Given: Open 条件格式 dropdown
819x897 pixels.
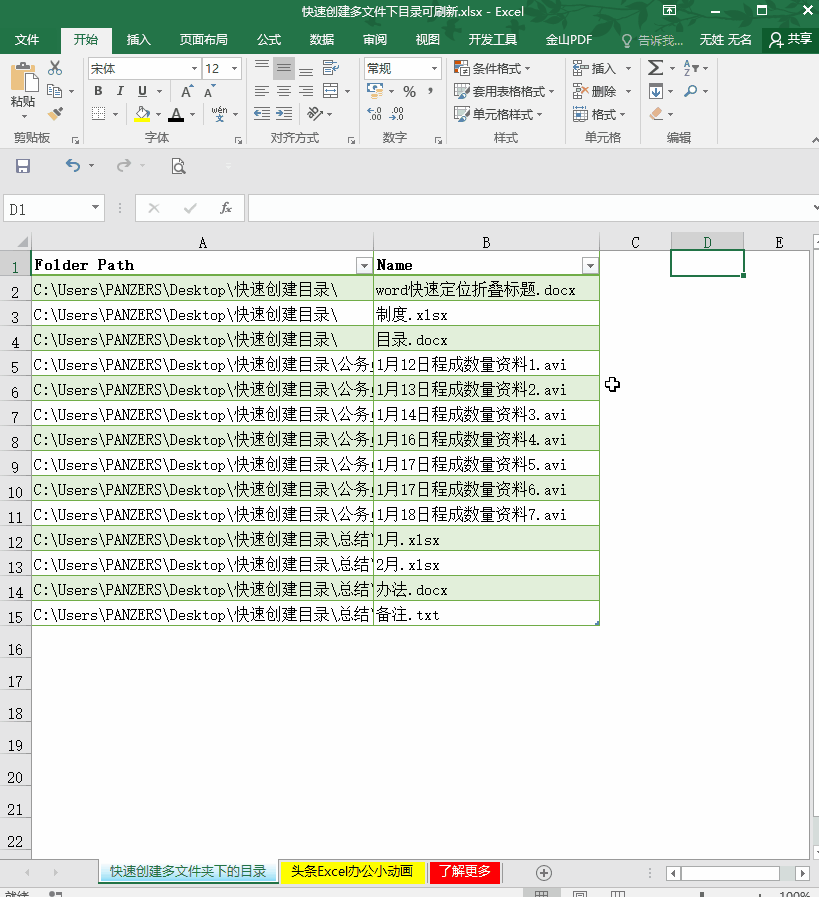Looking at the screenshot, I should coord(492,69).
